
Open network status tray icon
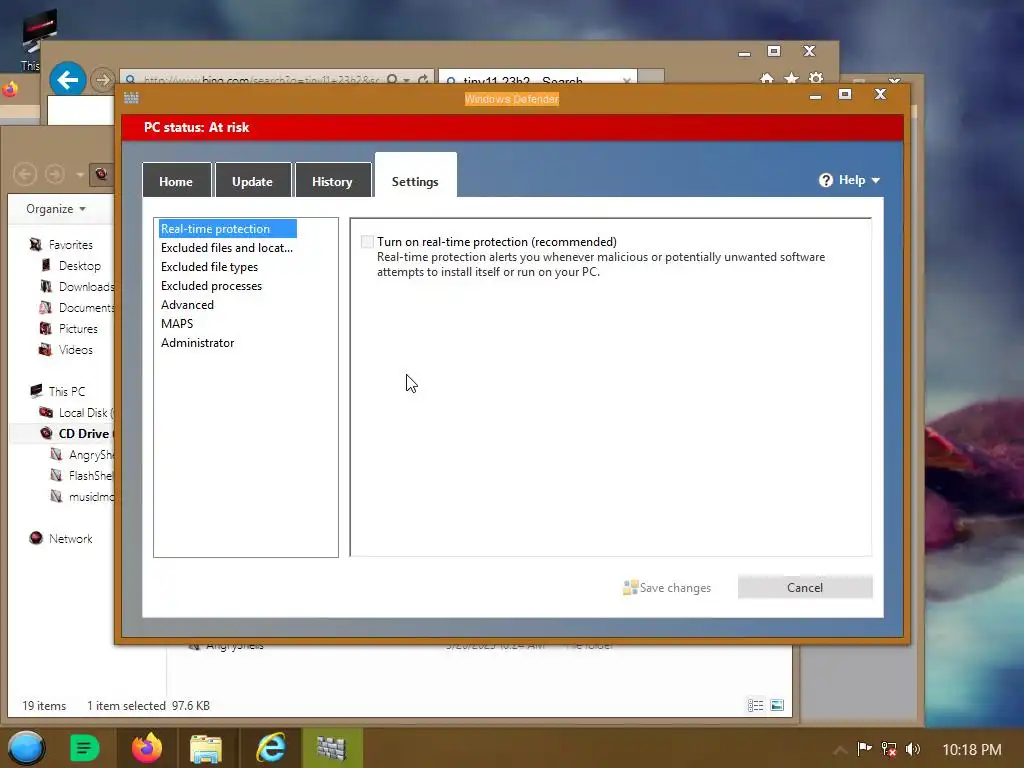(889, 749)
